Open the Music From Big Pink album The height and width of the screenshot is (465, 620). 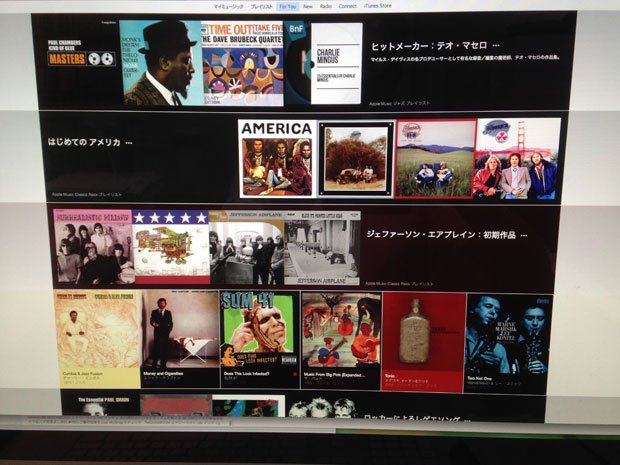[x=341, y=340]
